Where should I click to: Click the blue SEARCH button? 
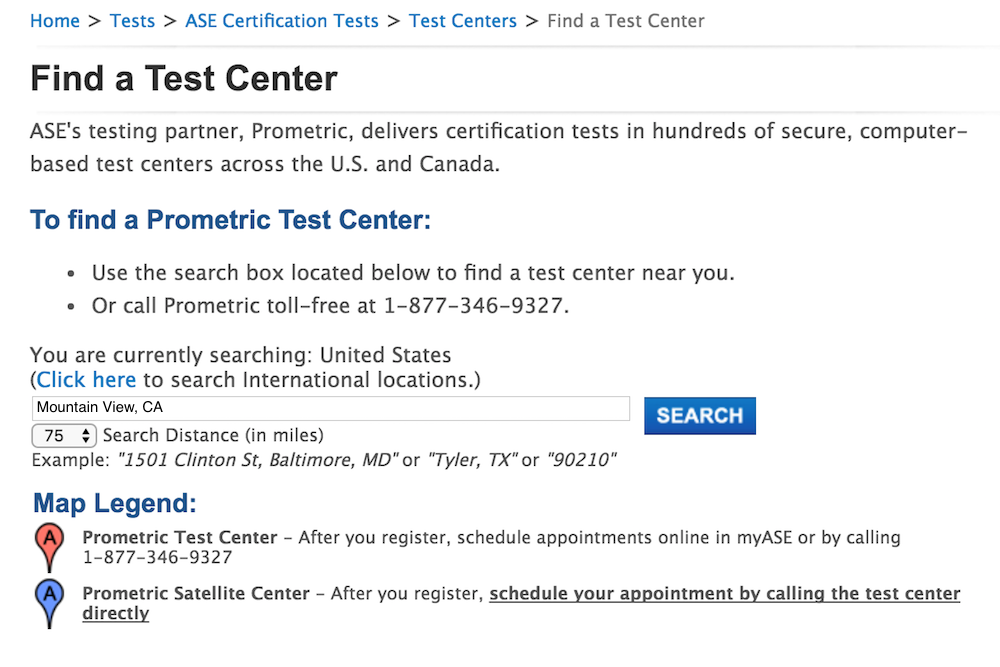[700, 416]
